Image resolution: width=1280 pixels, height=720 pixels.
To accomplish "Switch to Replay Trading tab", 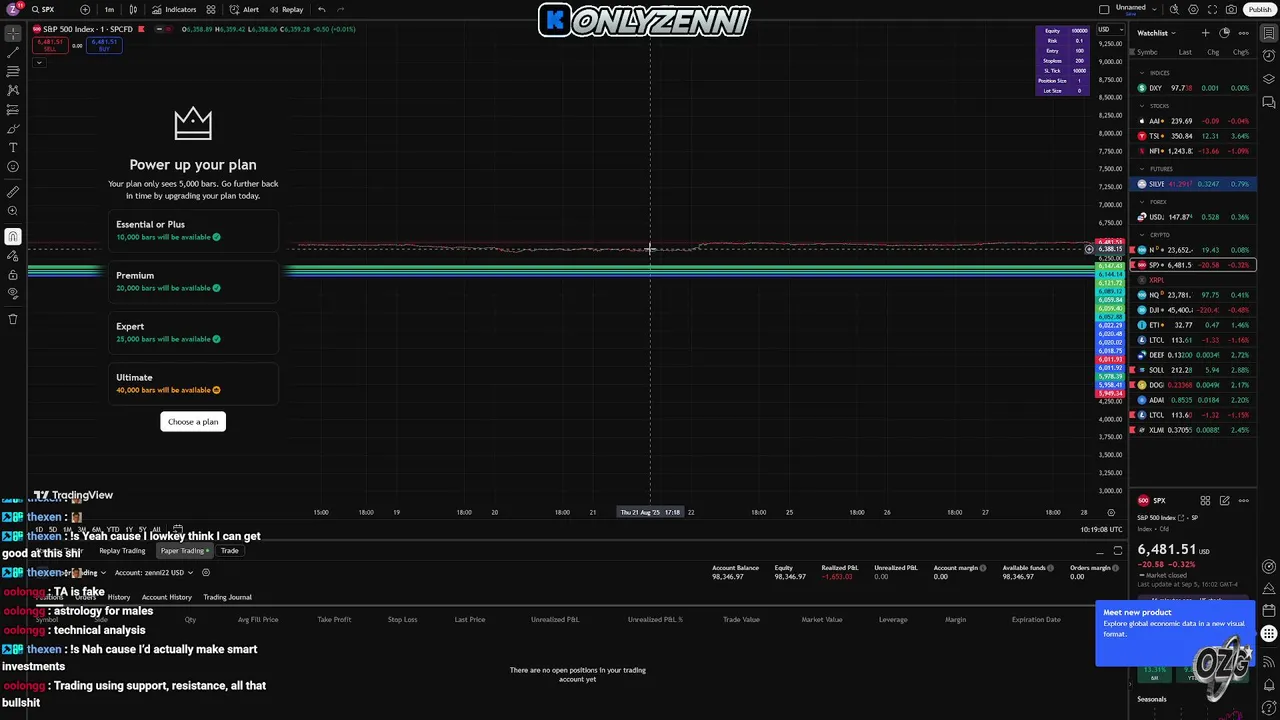I will point(122,551).
